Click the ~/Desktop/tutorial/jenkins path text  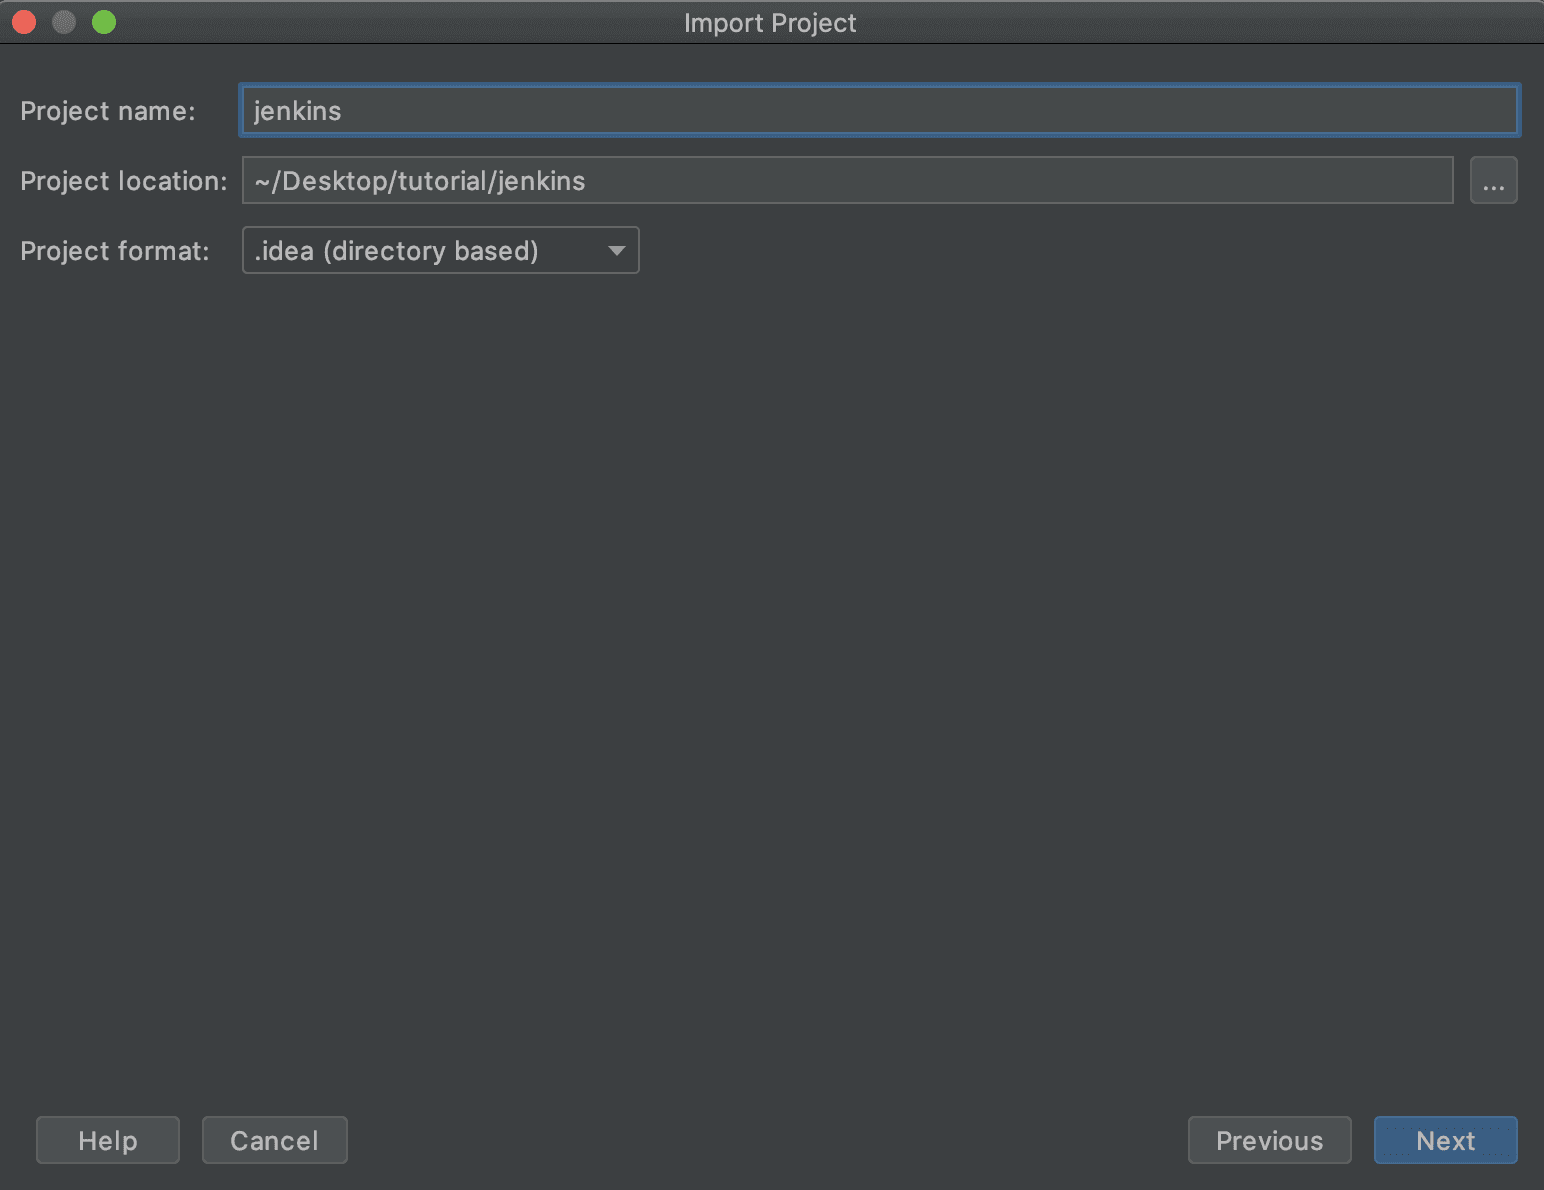[420, 181]
